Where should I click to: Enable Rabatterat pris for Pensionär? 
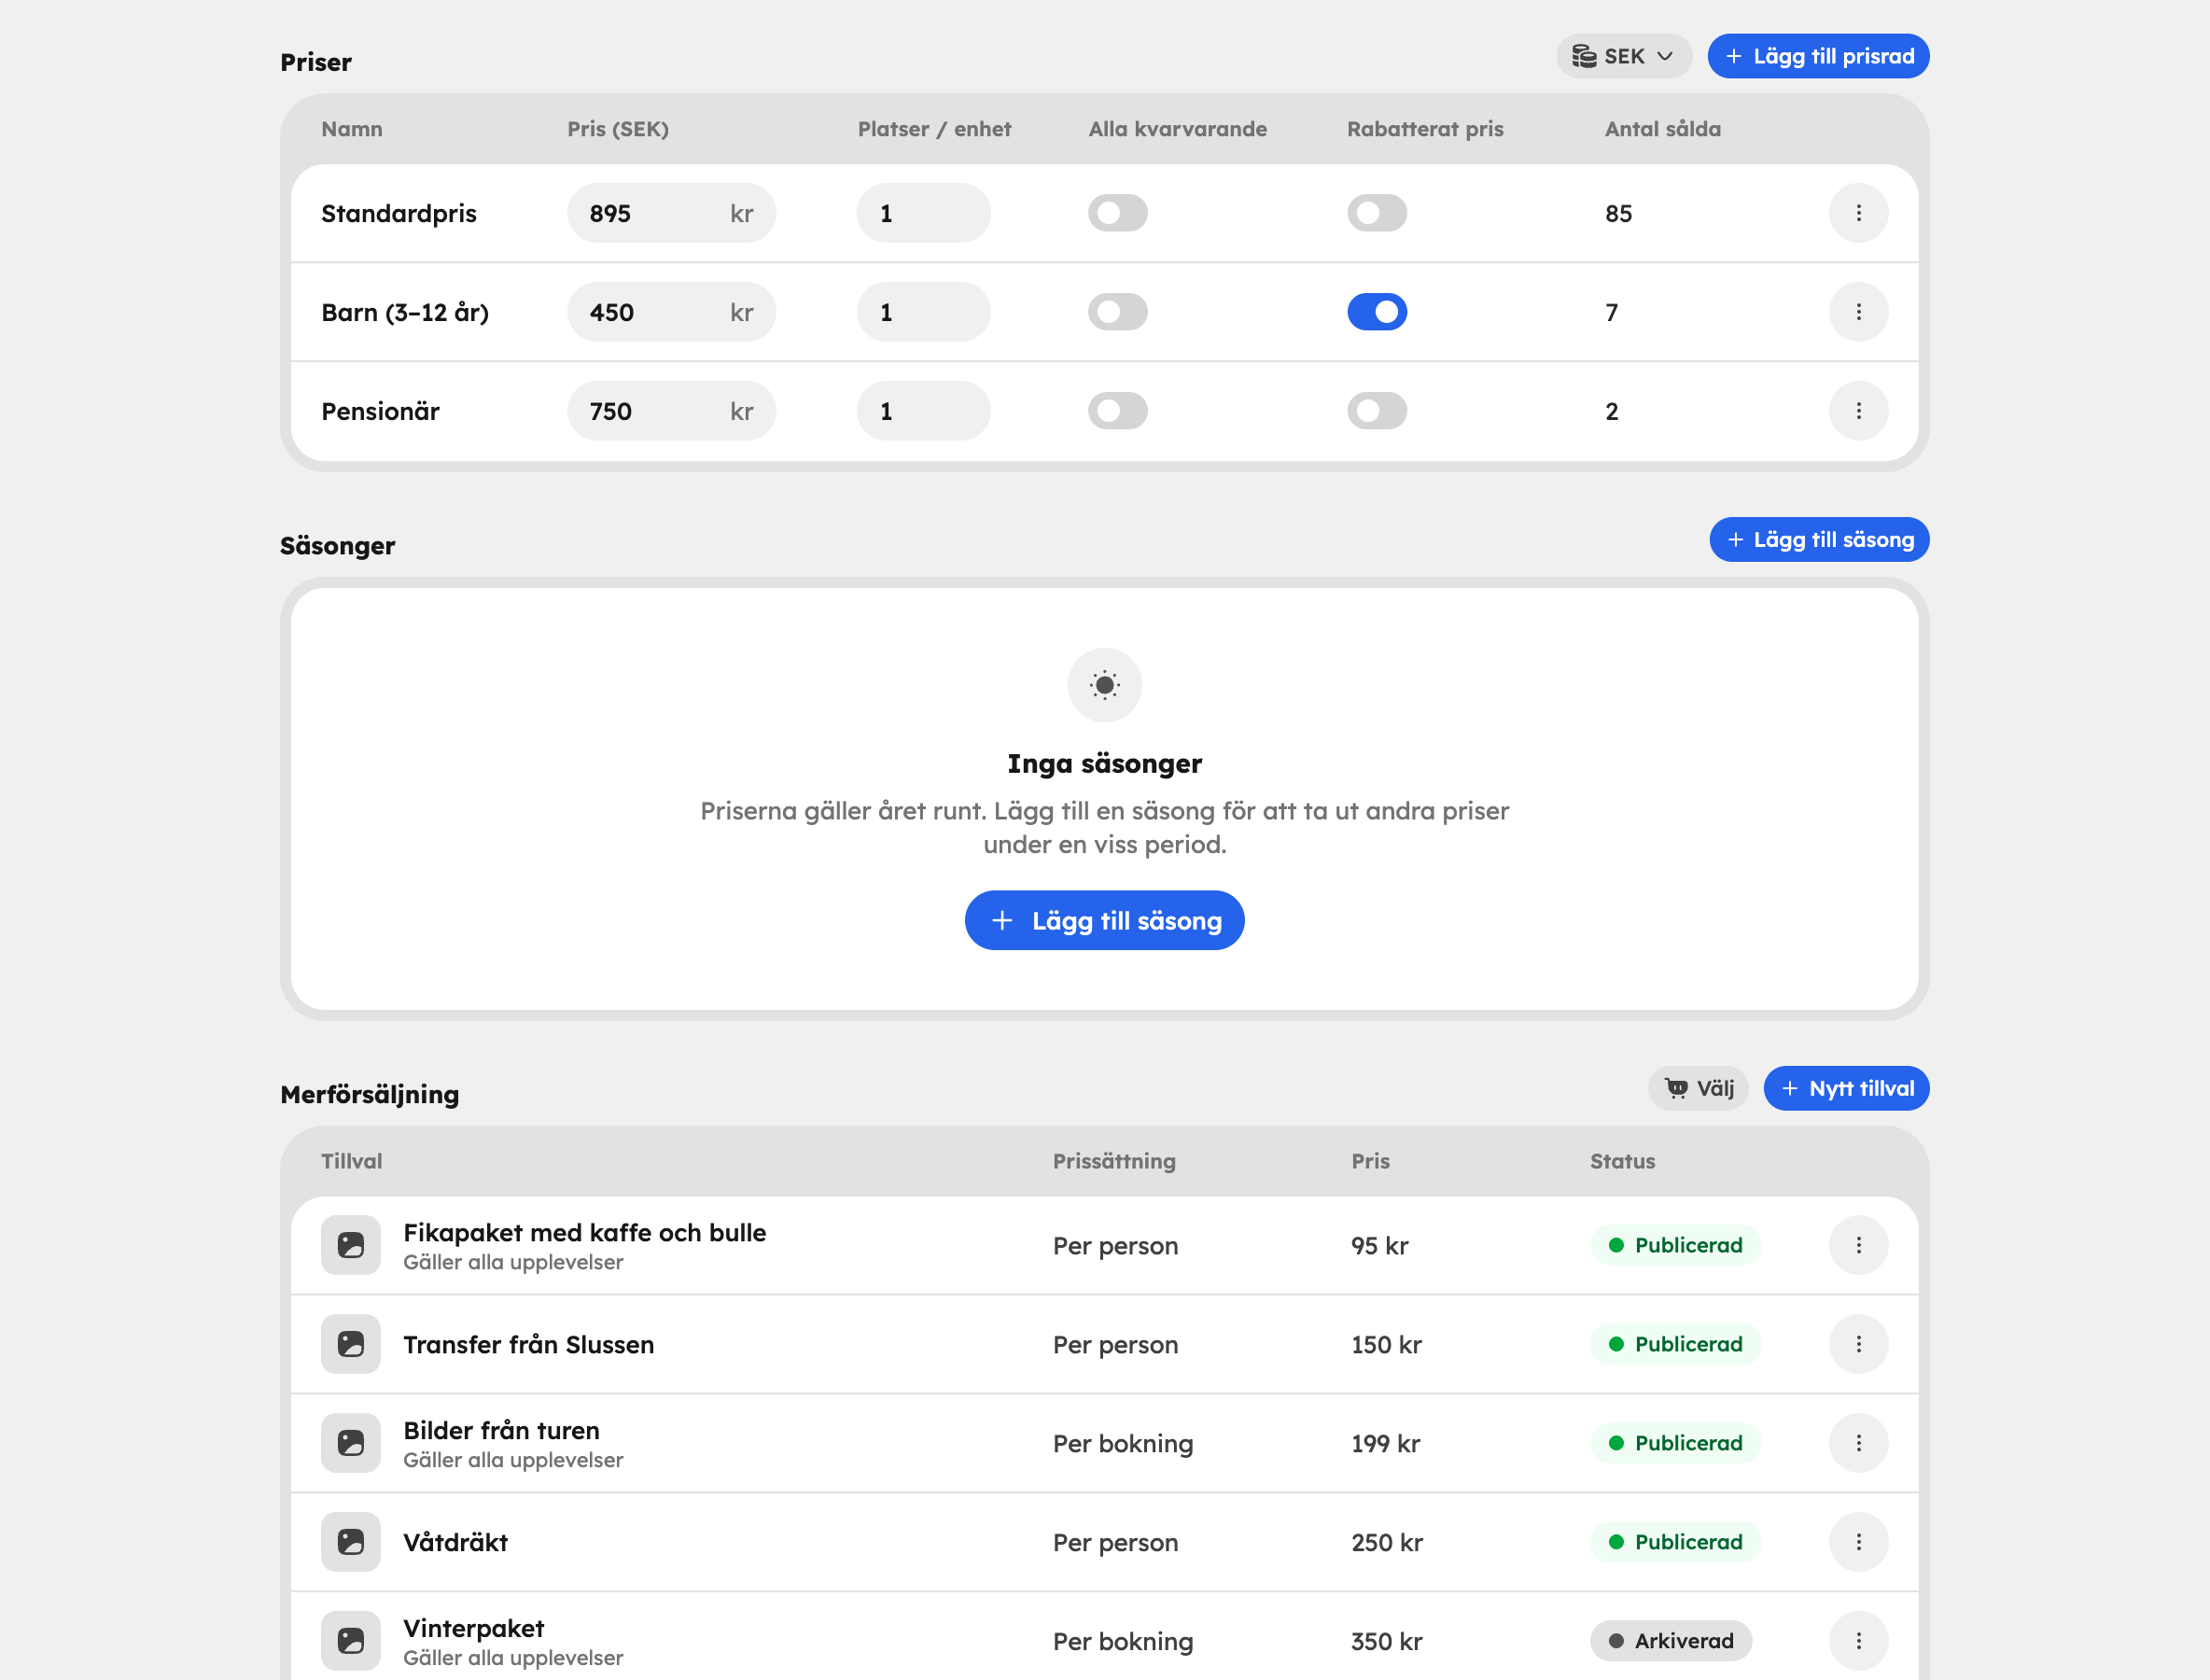click(1376, 411)
